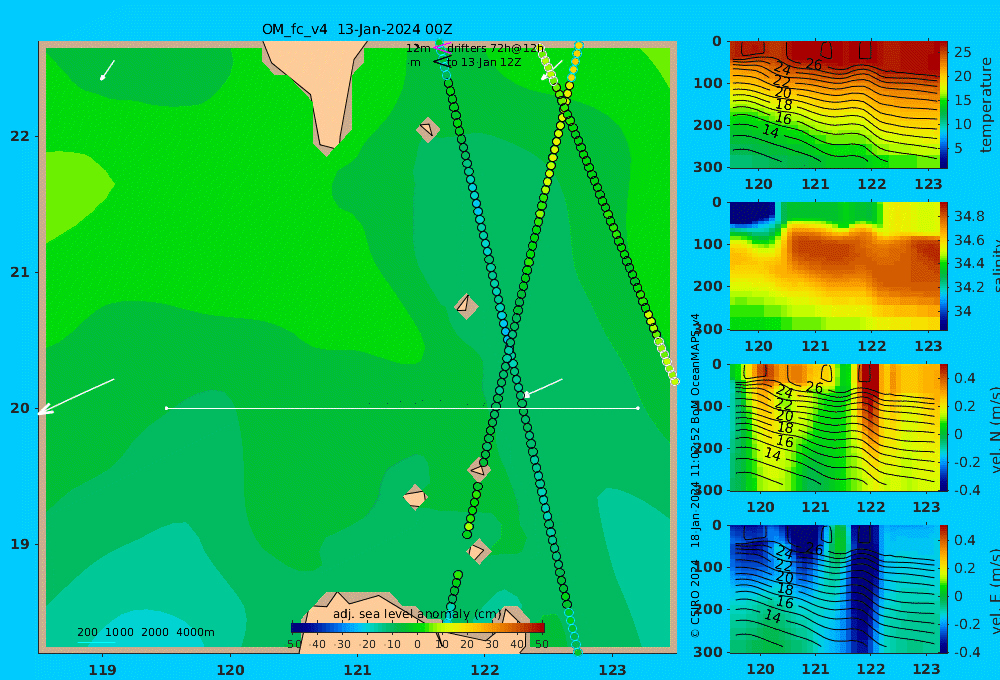Click the vertical 'salinity' axis label

[995, 266]
